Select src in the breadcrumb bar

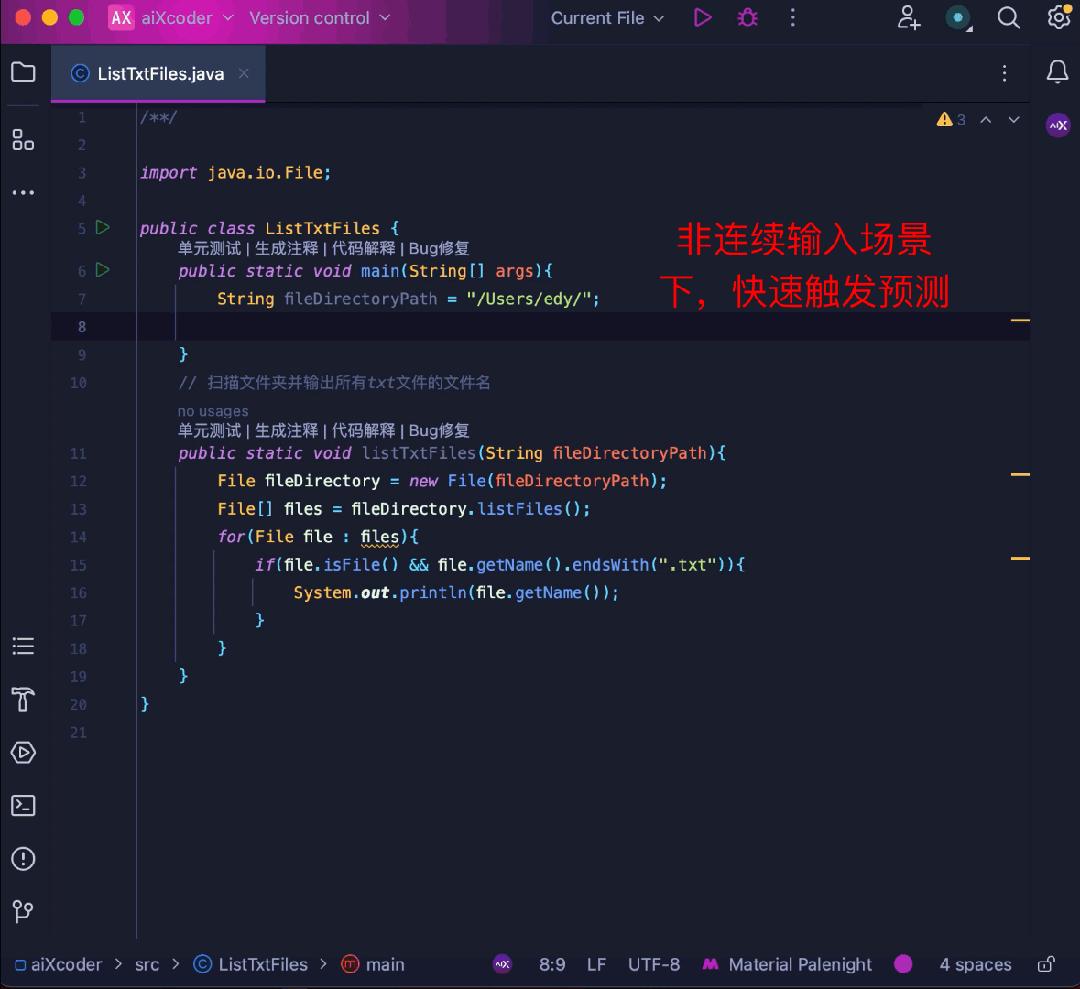tap(146, 964)
